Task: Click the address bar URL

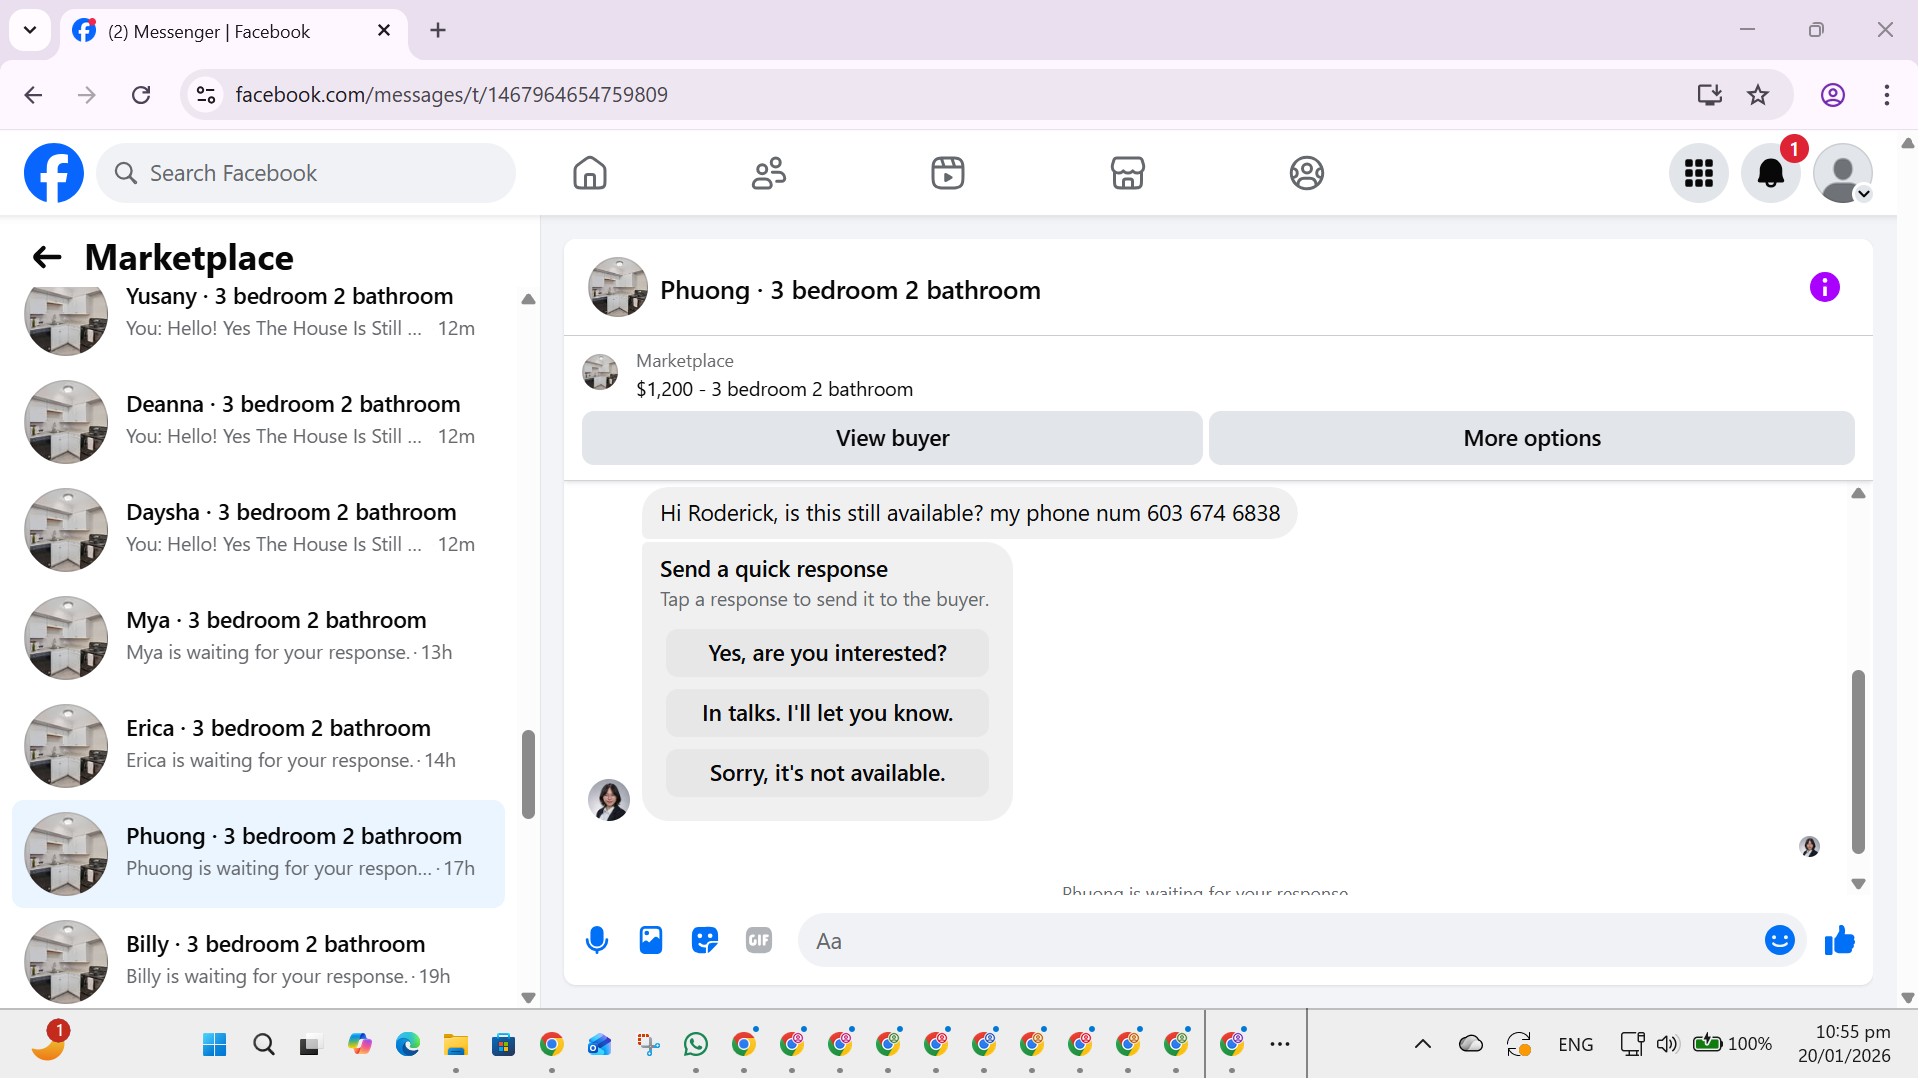Action: pyautogui.click(x=452, y=95)
